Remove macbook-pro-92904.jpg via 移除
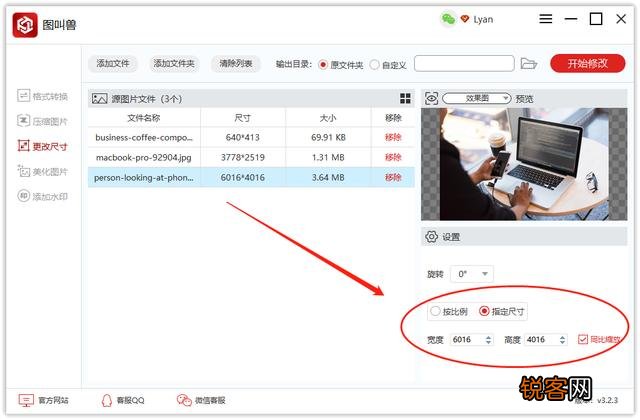640x420 pixels. point(393,158)
